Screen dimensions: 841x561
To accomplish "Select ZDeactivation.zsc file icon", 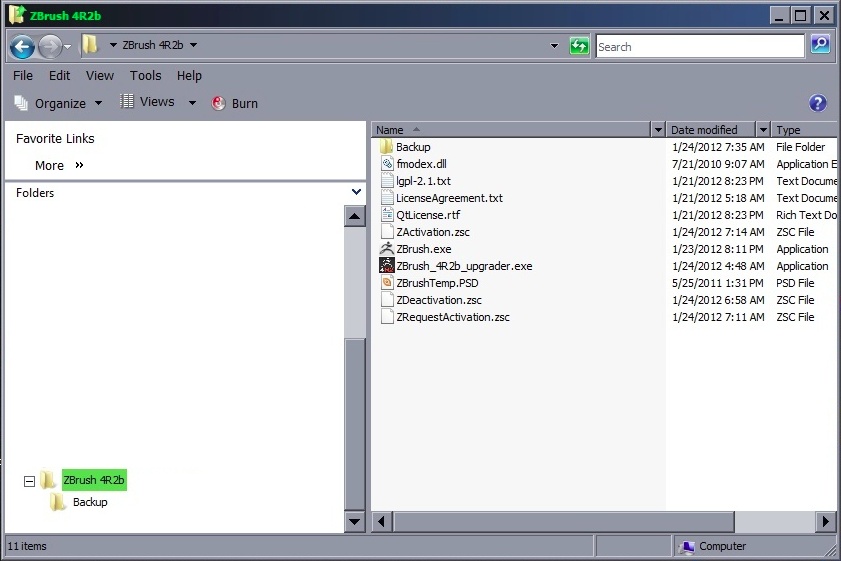I will coord(387,300).
